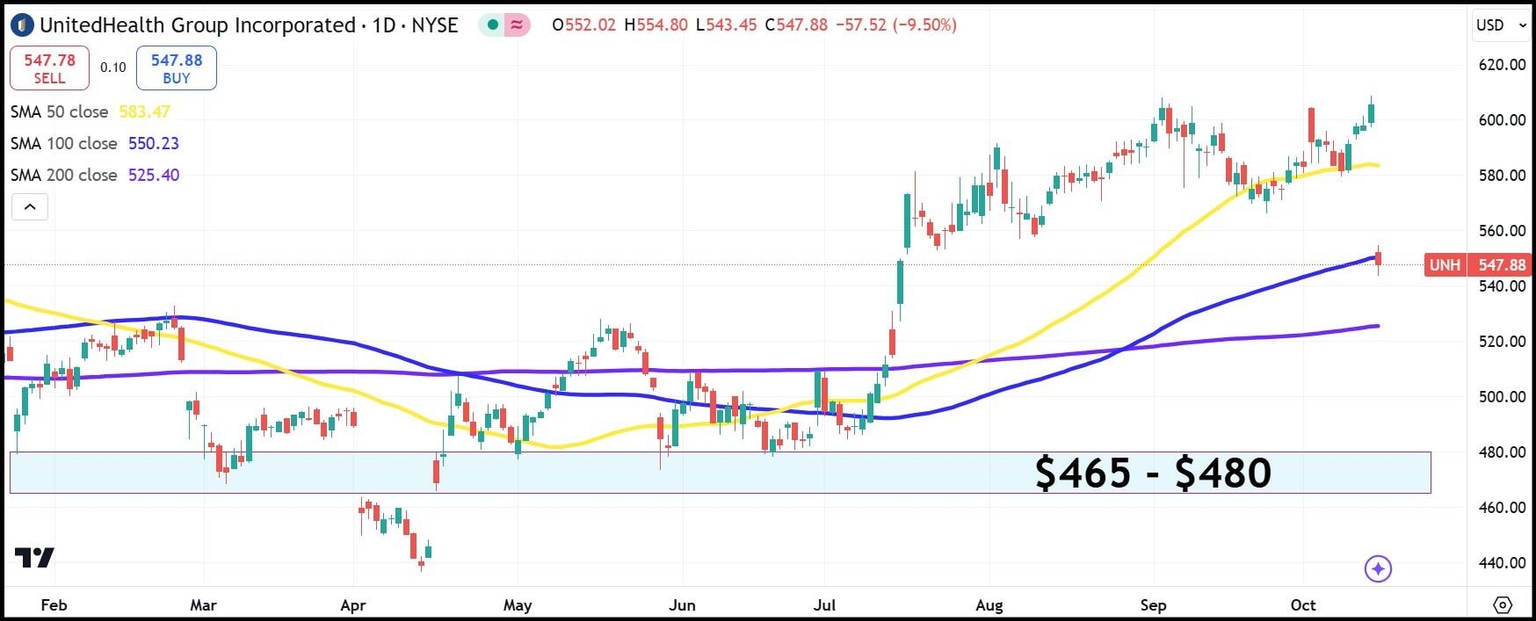Click the 600.00 price axis label
Viewport: 1536px width, 621px height.
pos(1501,120)
